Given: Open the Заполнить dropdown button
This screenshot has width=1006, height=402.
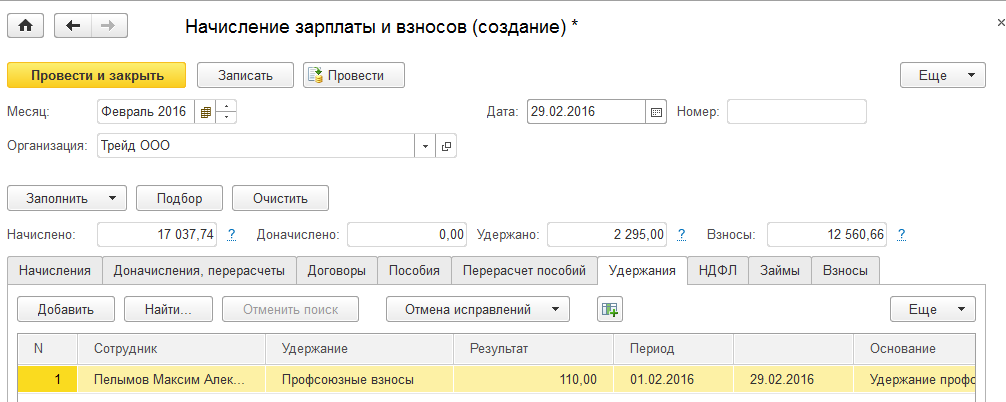Looking at the screenshot, I should click(x=67, y=198).
